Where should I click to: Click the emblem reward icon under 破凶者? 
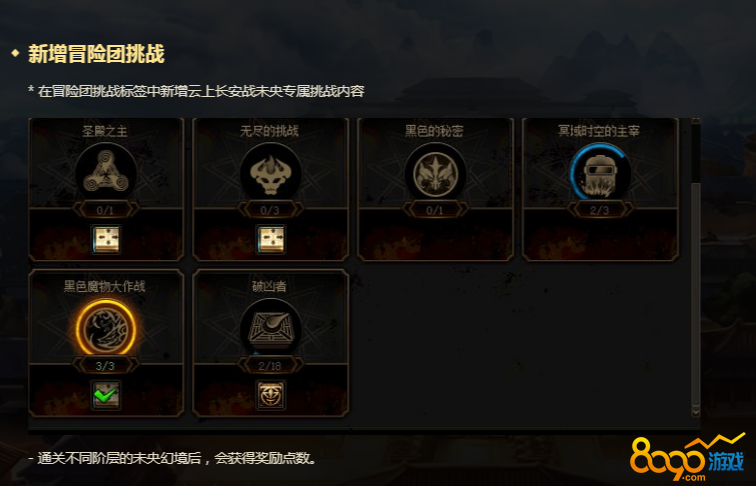click(x=270, y=395)
